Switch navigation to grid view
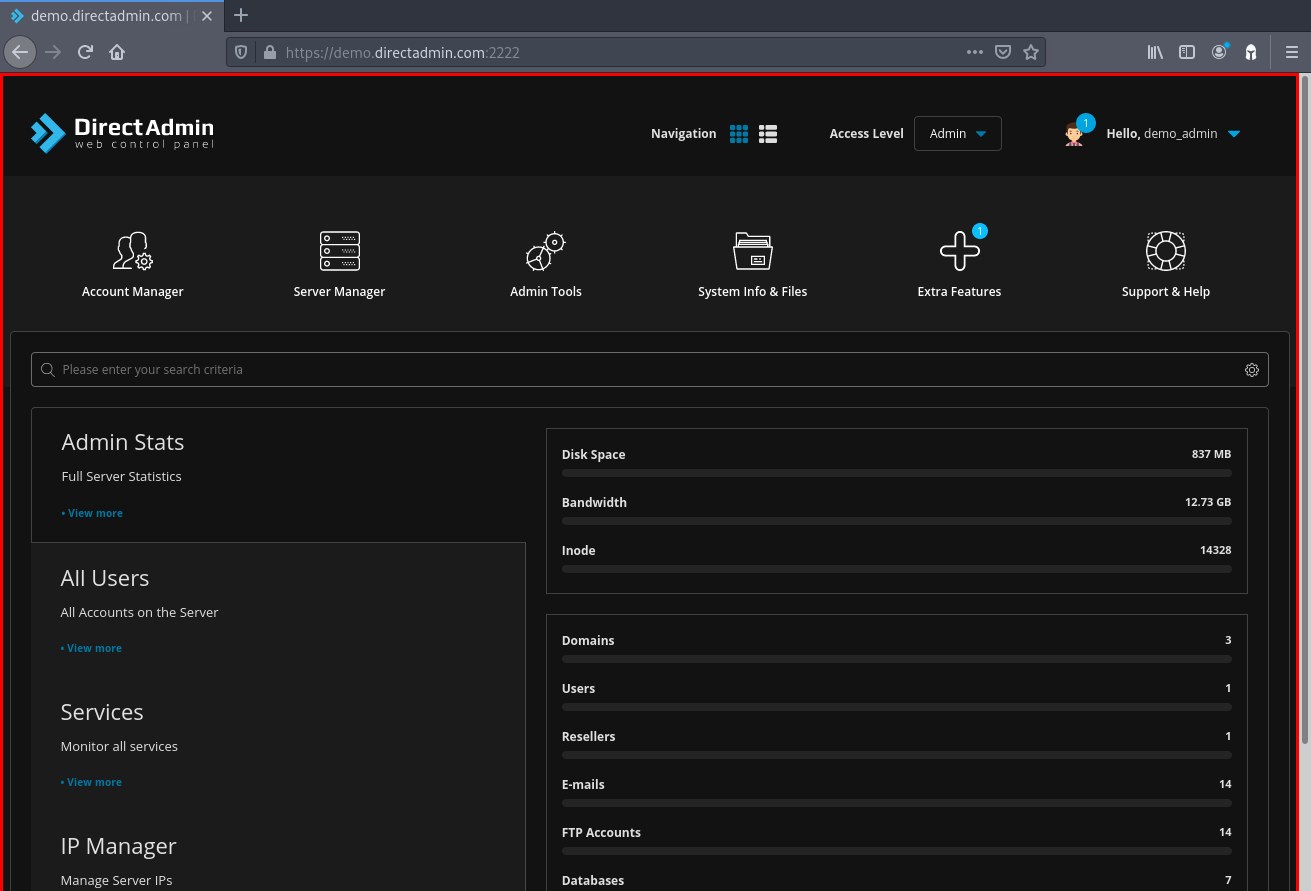Viewport: 1311px width, 891px height. point(739,134)
